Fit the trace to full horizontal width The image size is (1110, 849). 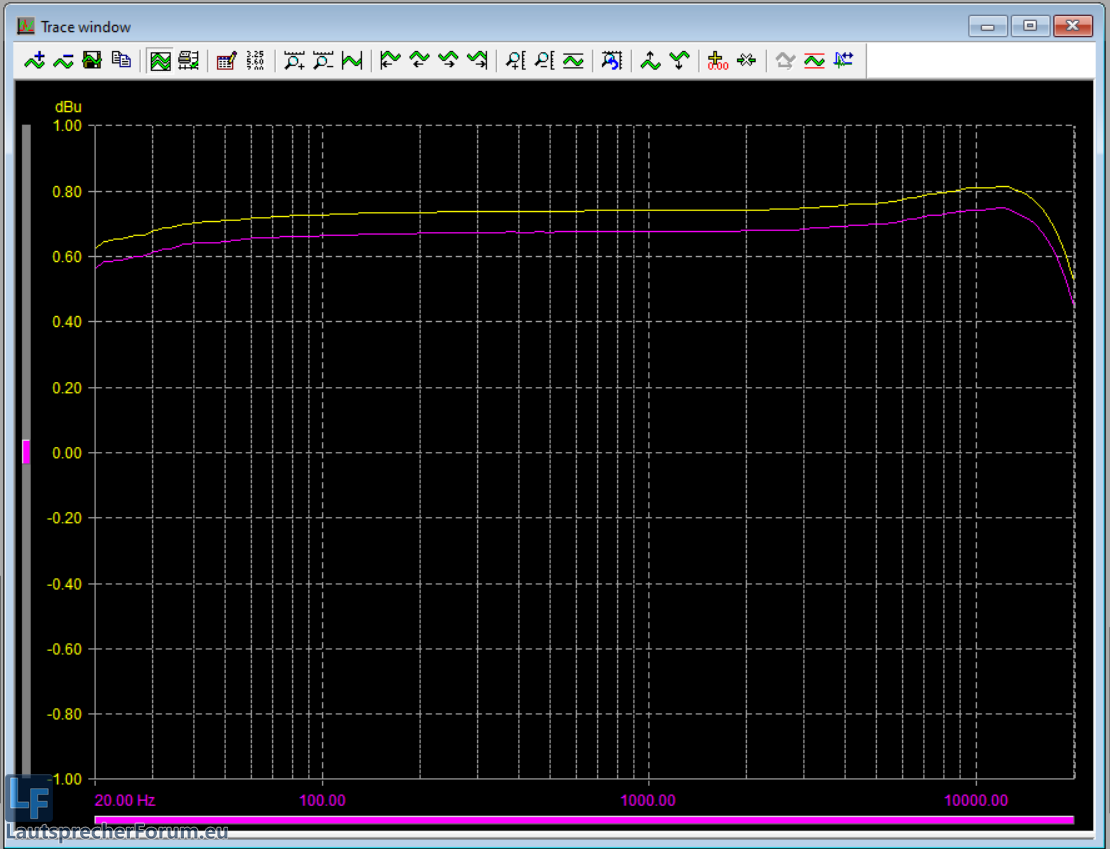[x=351, y=61]
